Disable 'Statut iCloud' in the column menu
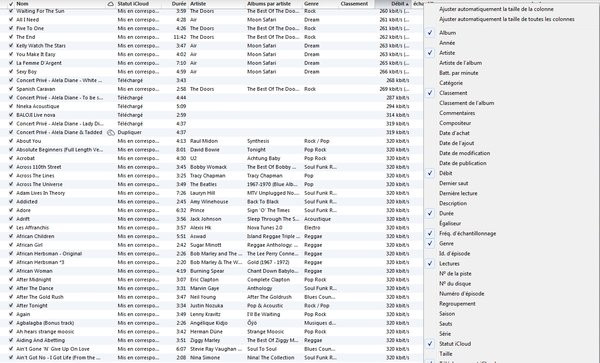 (455, 344)
